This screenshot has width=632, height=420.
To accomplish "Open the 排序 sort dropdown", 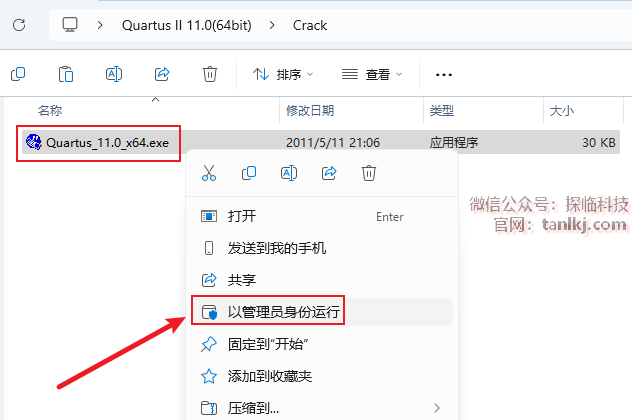I will point(283,75).
